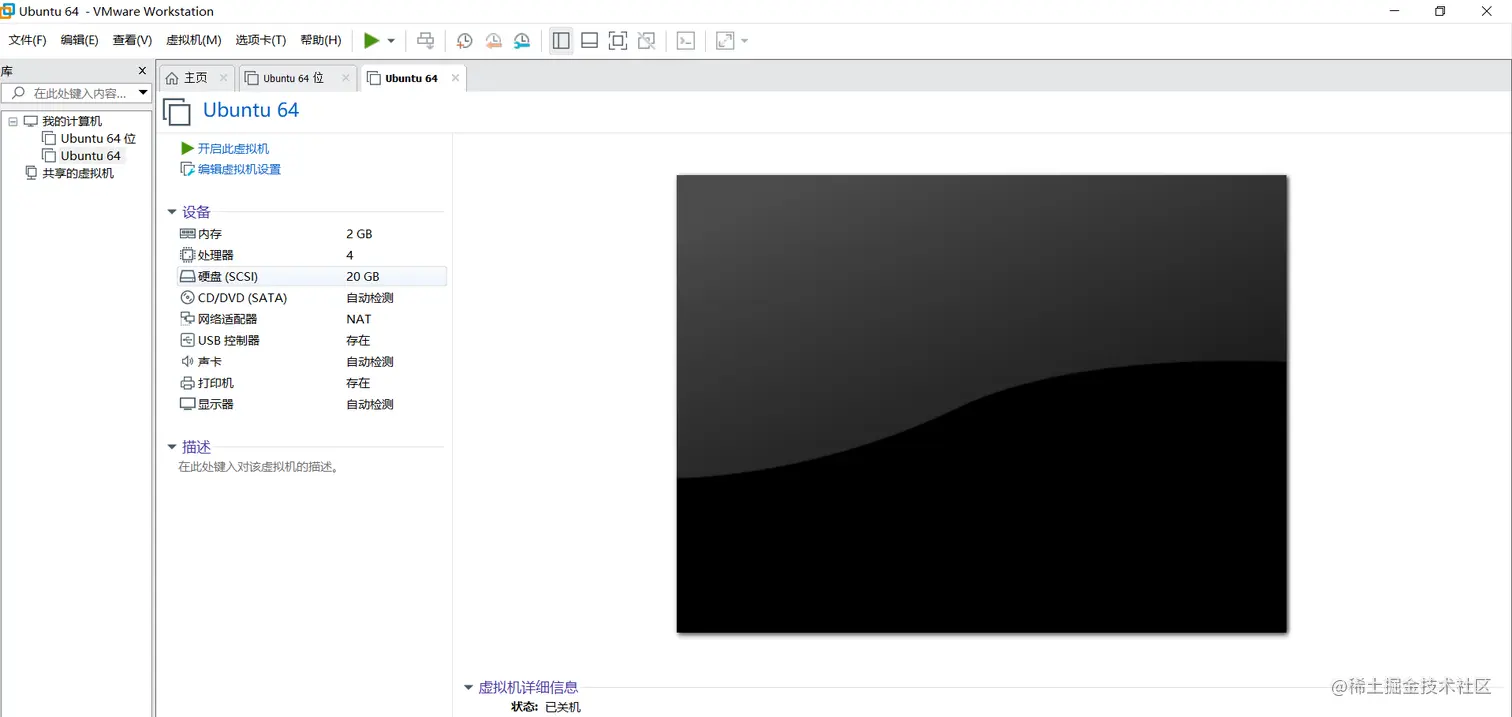
Task: Open the 编辑(E) menu
Action: pyautogui.click(x=79, y=40)
